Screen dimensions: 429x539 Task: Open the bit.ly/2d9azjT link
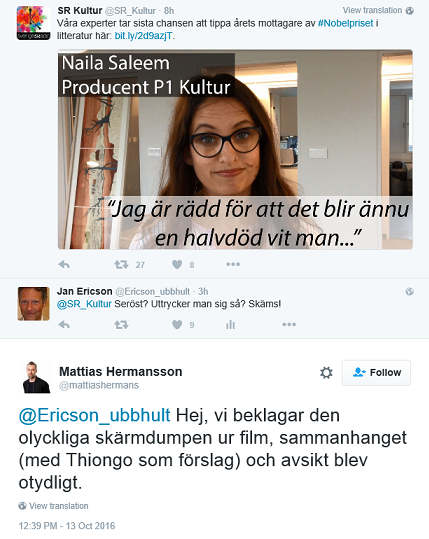tap(143, 36)
